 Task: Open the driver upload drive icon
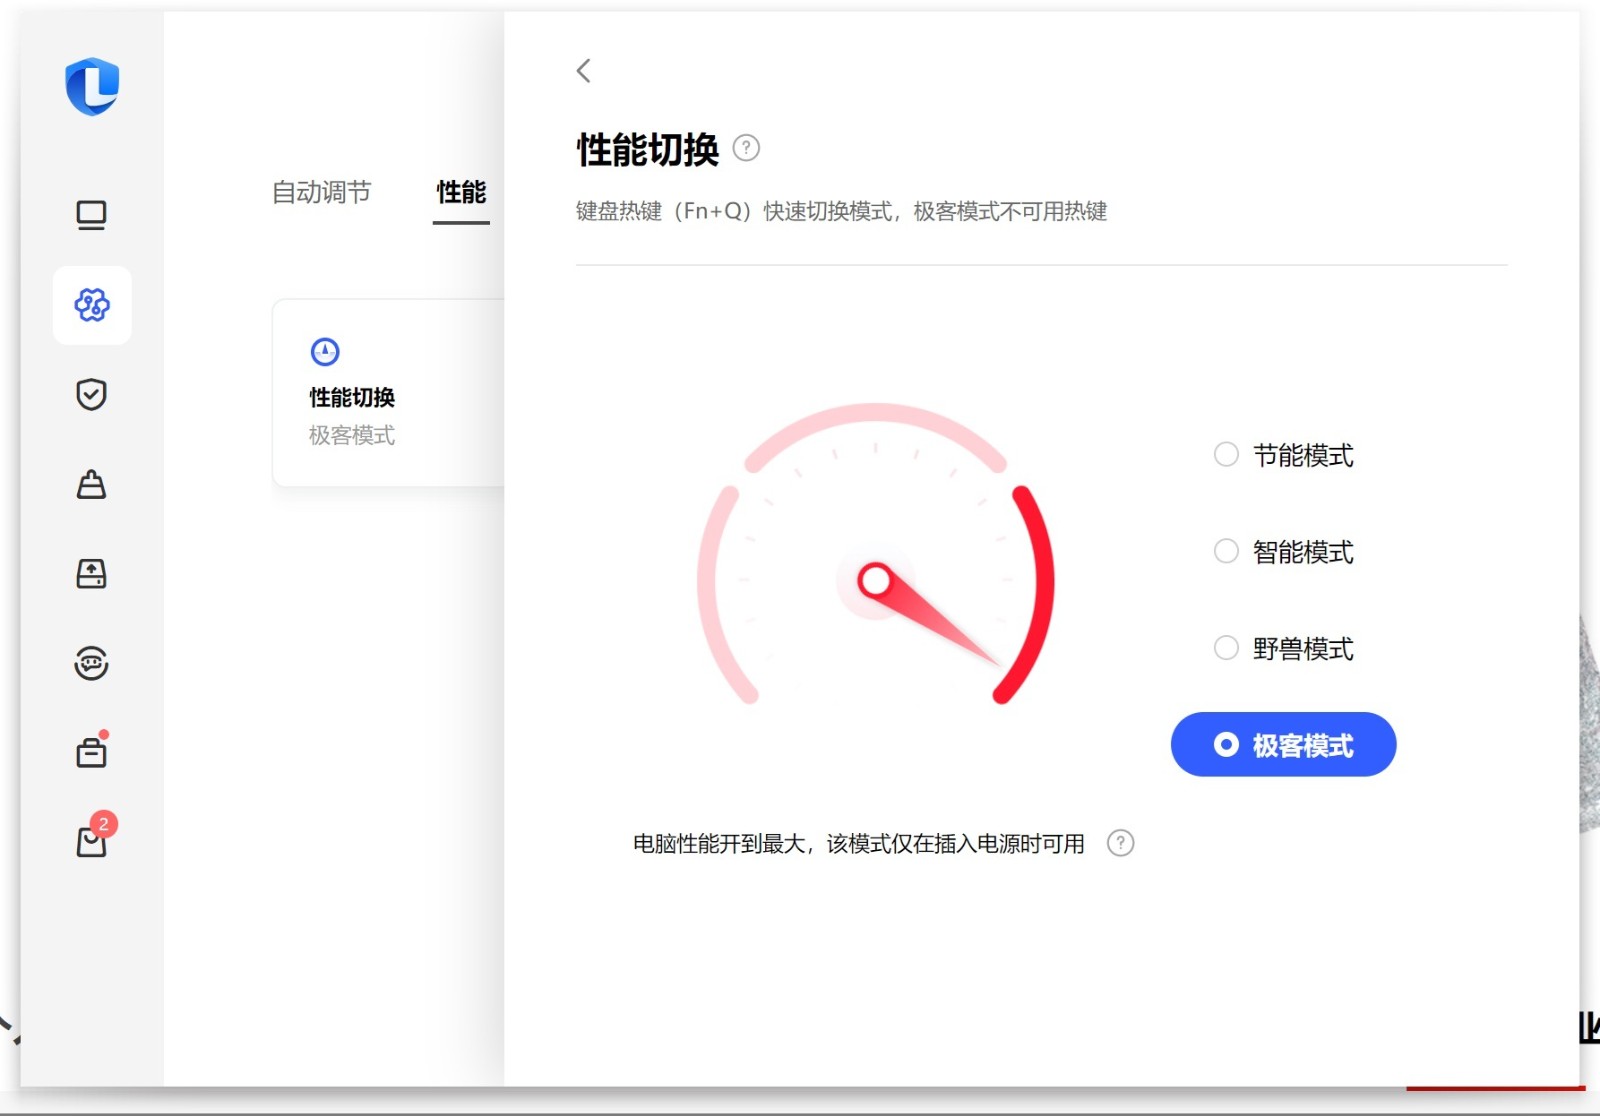tap(92, 574)
